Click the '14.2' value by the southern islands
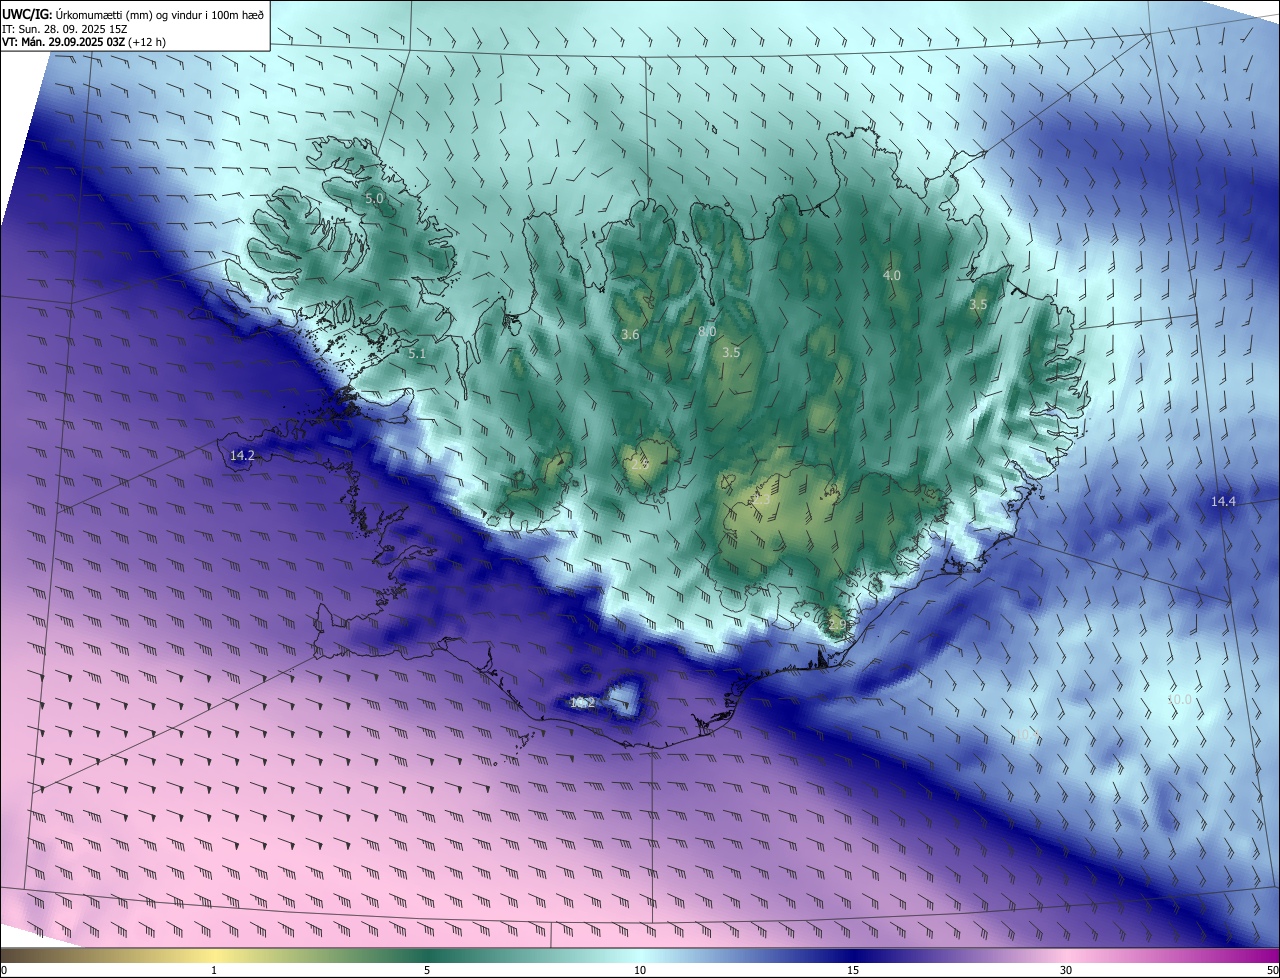Screen dimensions: 1280x978 [x=582, y=703]
